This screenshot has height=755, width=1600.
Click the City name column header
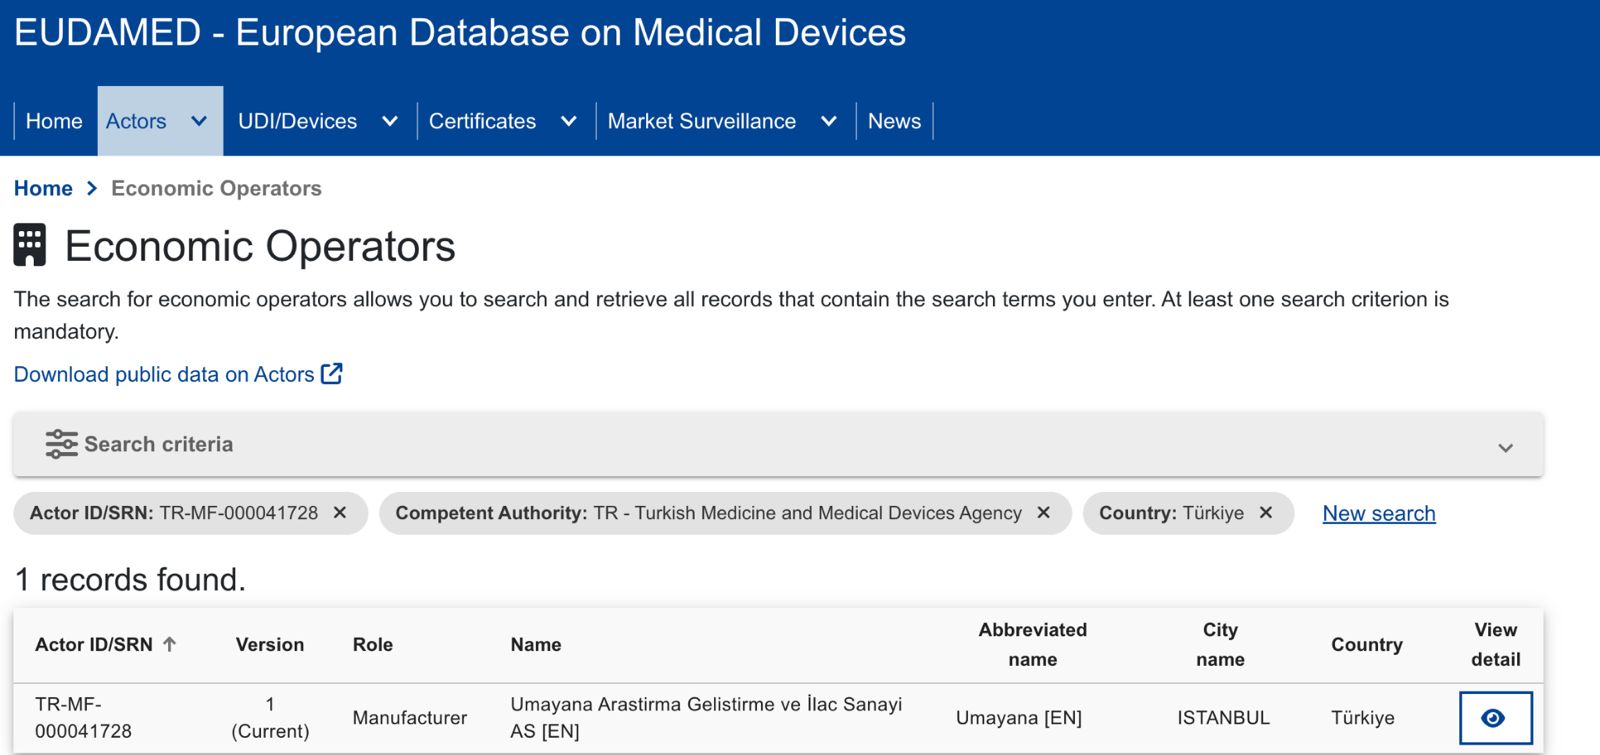[x=1220, y=645]
